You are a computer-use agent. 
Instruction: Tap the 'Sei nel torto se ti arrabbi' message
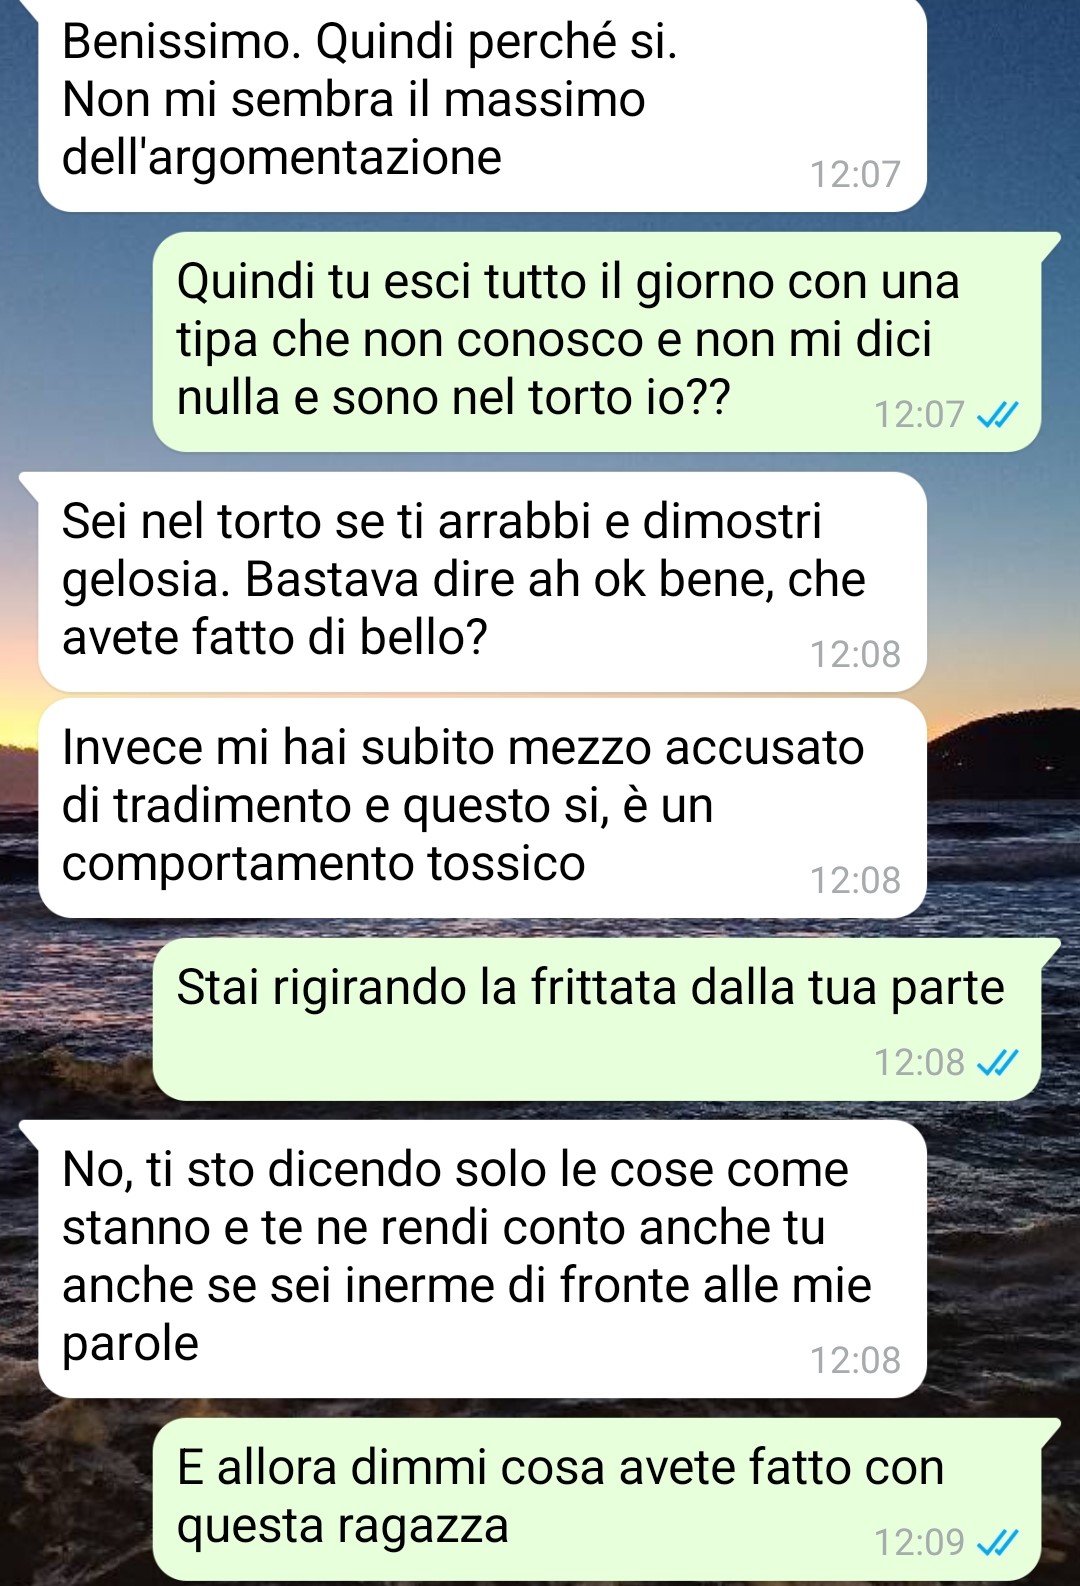[x=482, y=582]
